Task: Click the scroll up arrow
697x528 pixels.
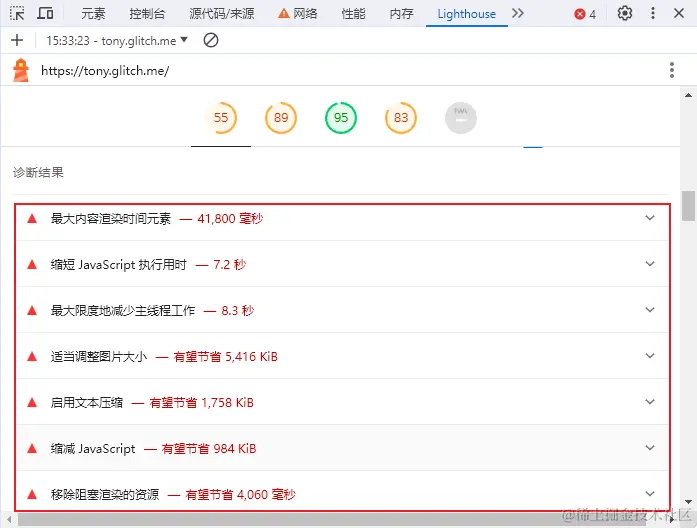Action: (688, 95)
